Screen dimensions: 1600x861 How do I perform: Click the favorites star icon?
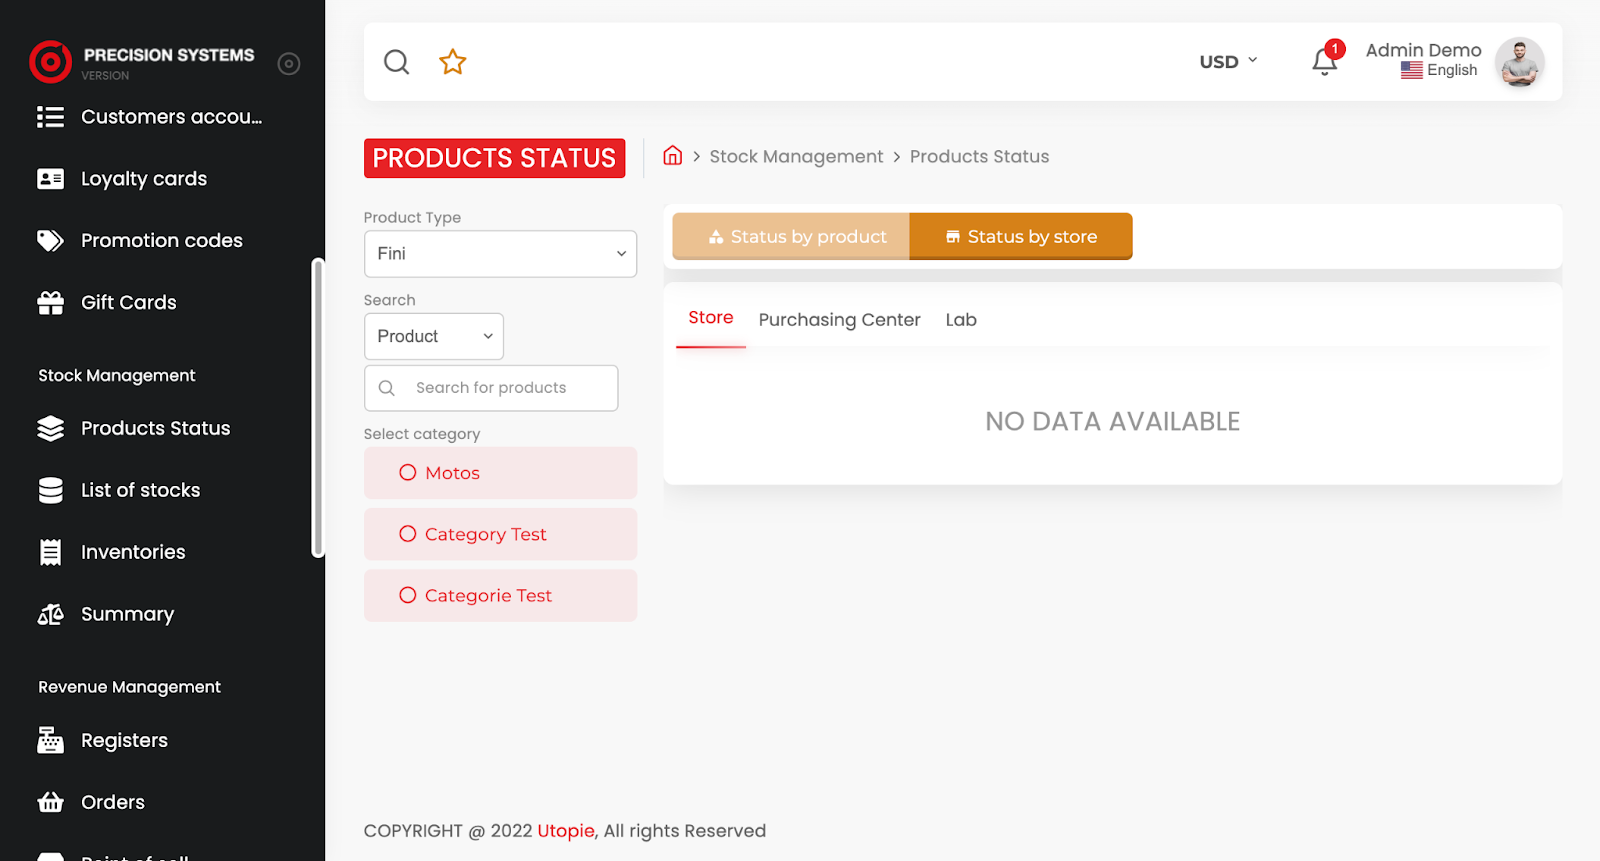point(453,62)
